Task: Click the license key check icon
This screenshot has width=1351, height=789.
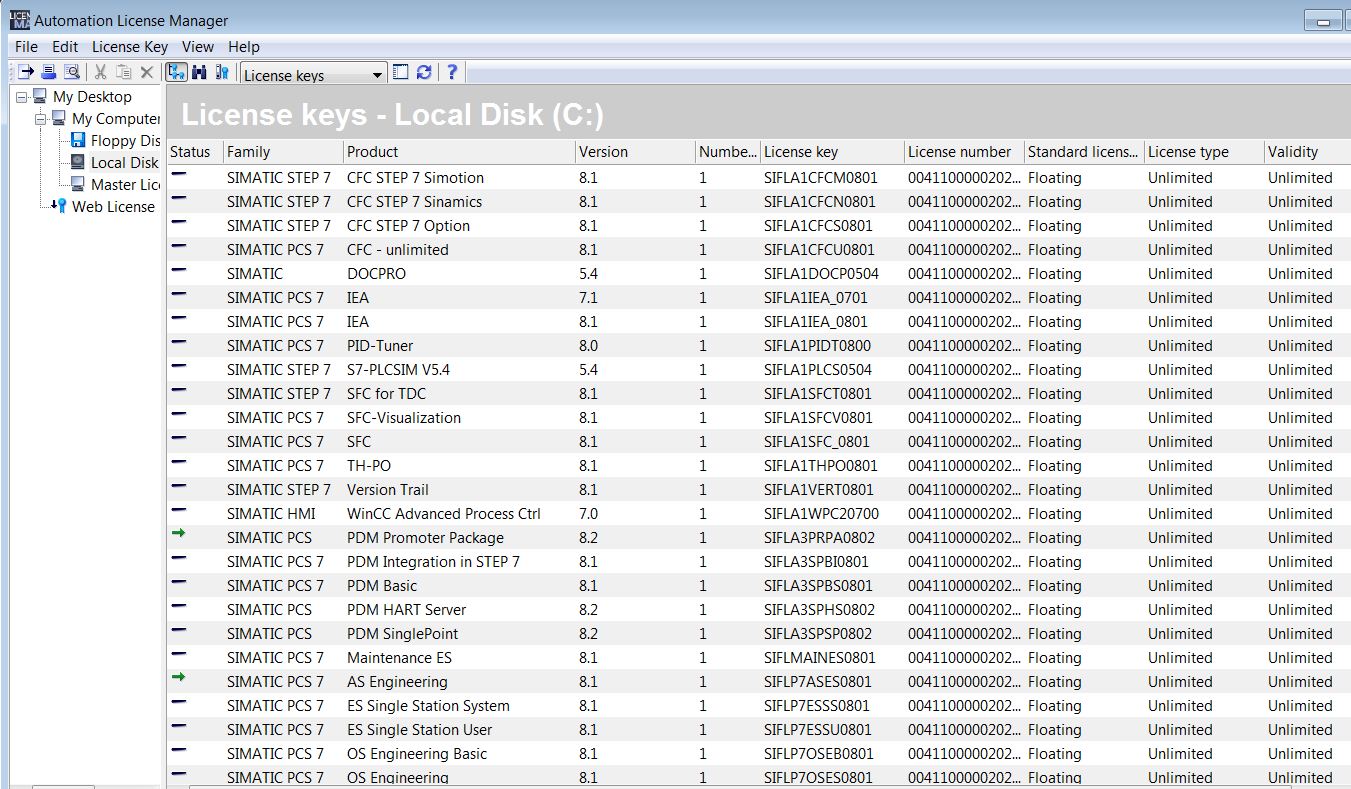Action: click(222, 72)
